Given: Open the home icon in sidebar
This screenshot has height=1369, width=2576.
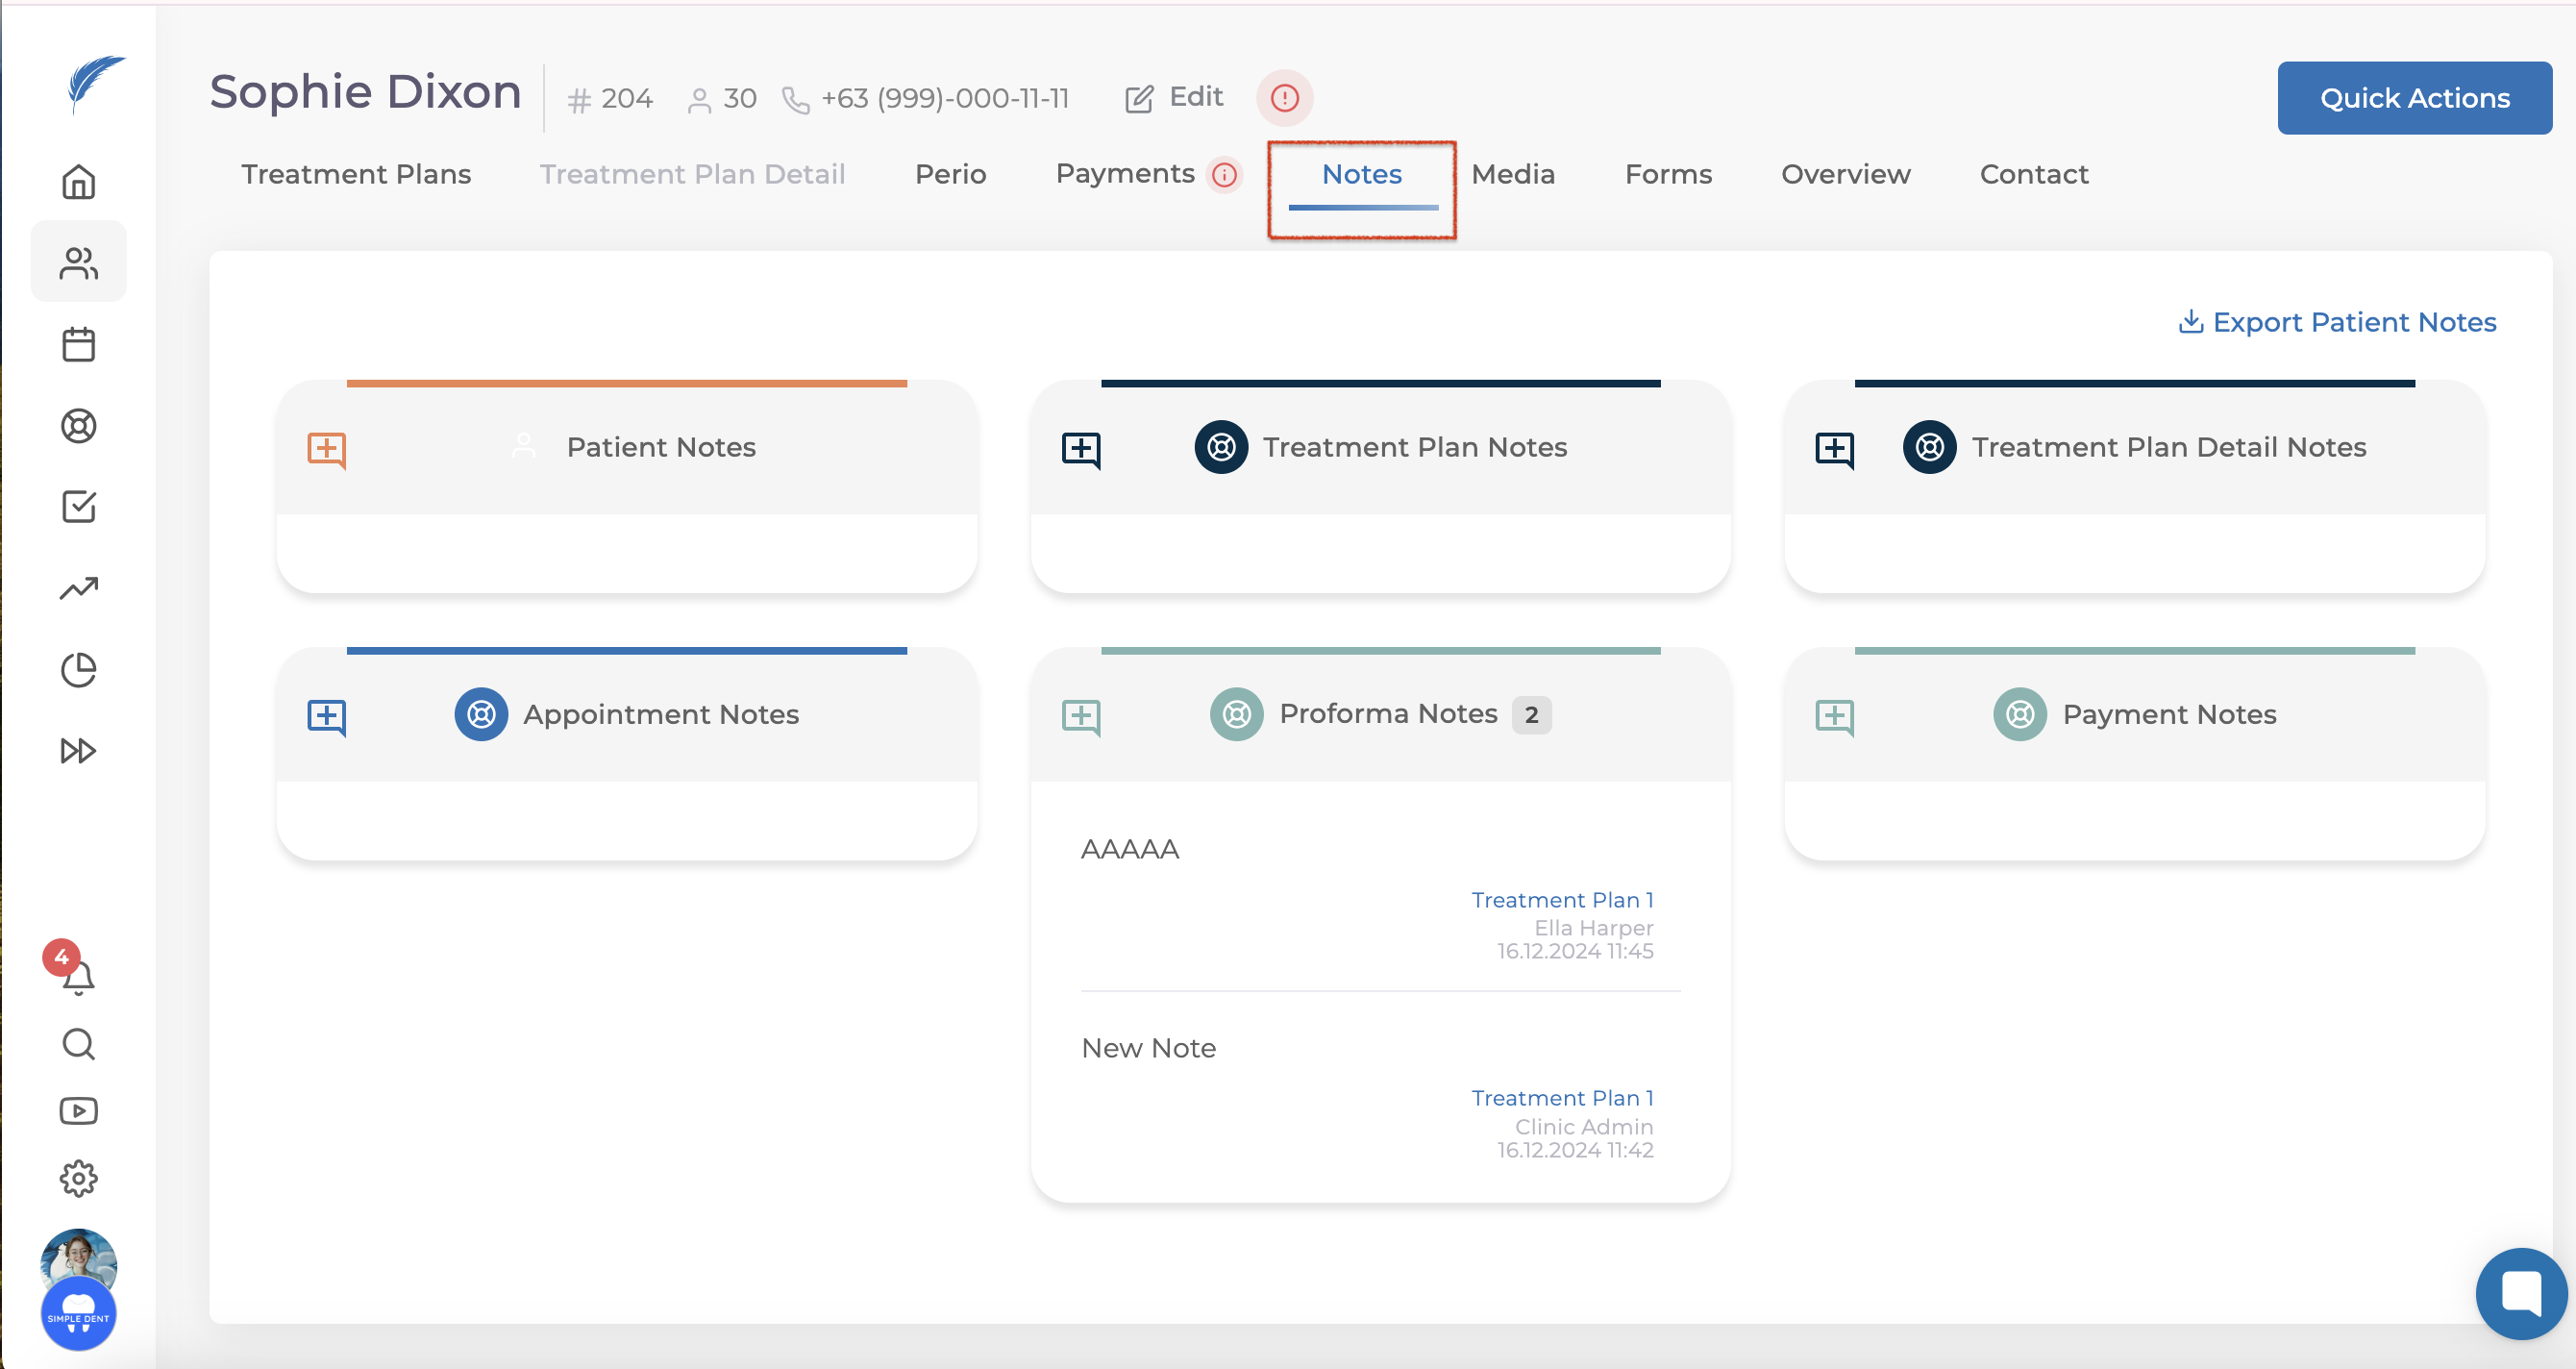Looking at the screenshot, I should (78, 182).
